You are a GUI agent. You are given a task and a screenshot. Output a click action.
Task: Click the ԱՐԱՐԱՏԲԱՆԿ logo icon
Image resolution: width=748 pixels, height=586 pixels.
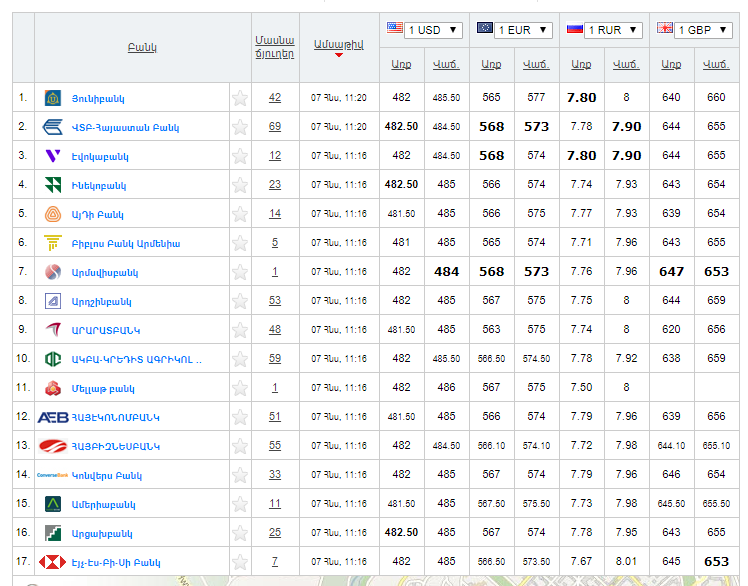pyautogui.click(x=52, y=330)
